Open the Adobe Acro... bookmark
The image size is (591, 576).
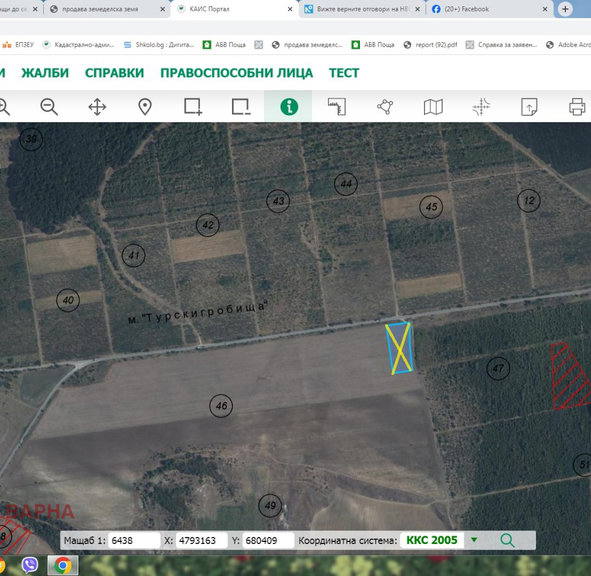[x=568, y=44]
